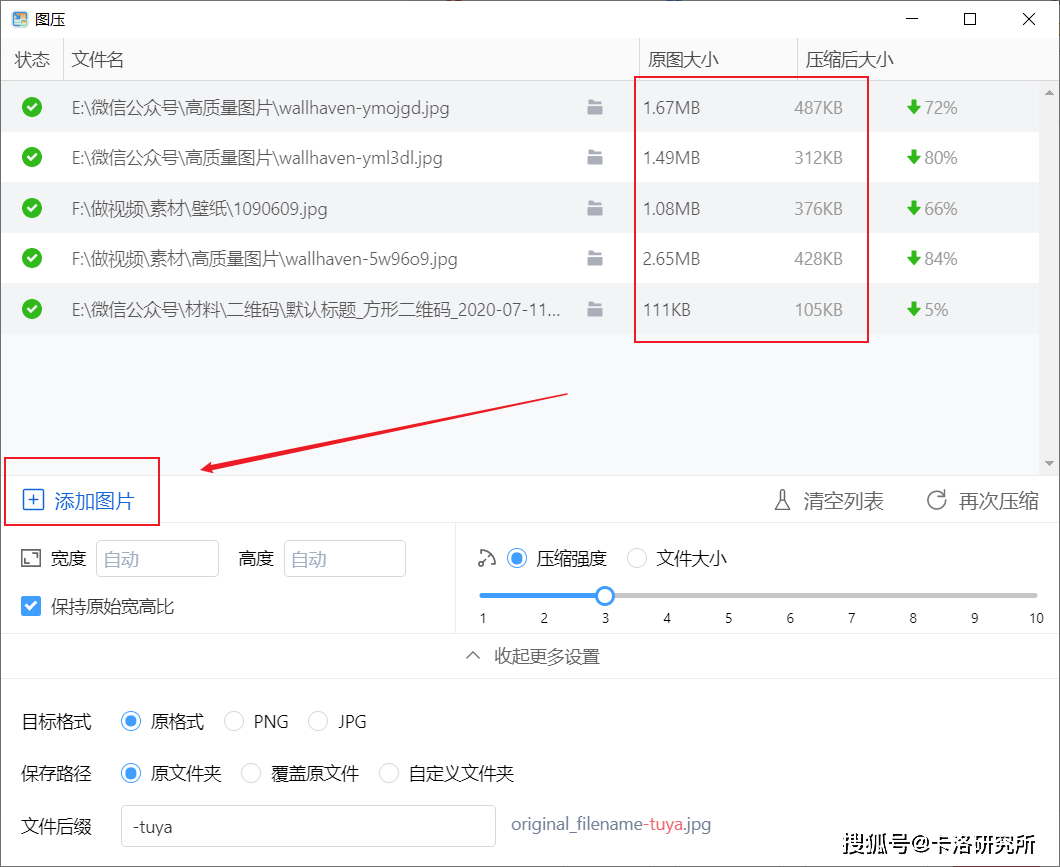Viewport: 1060px width, 867px height.
Task: Click the 压缩后大小 column header
Action: (850, 59)
